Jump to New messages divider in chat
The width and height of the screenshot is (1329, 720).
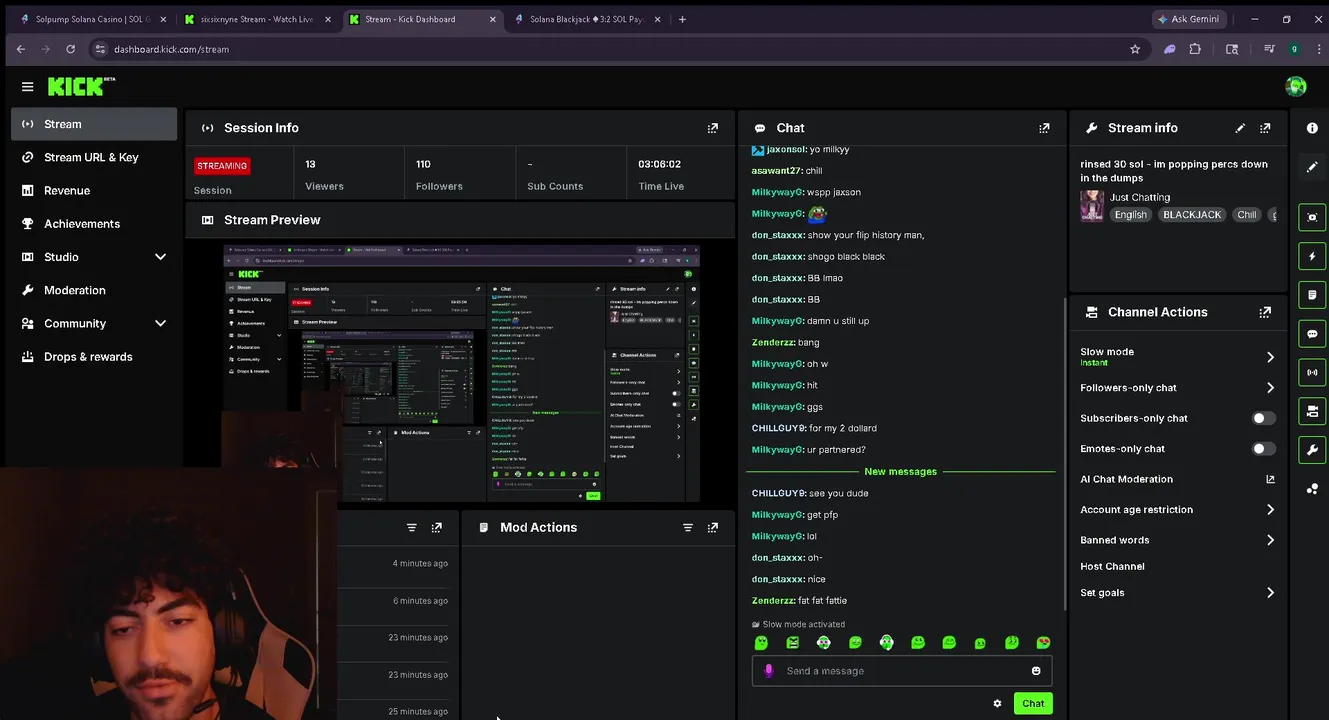pos(900,472)
